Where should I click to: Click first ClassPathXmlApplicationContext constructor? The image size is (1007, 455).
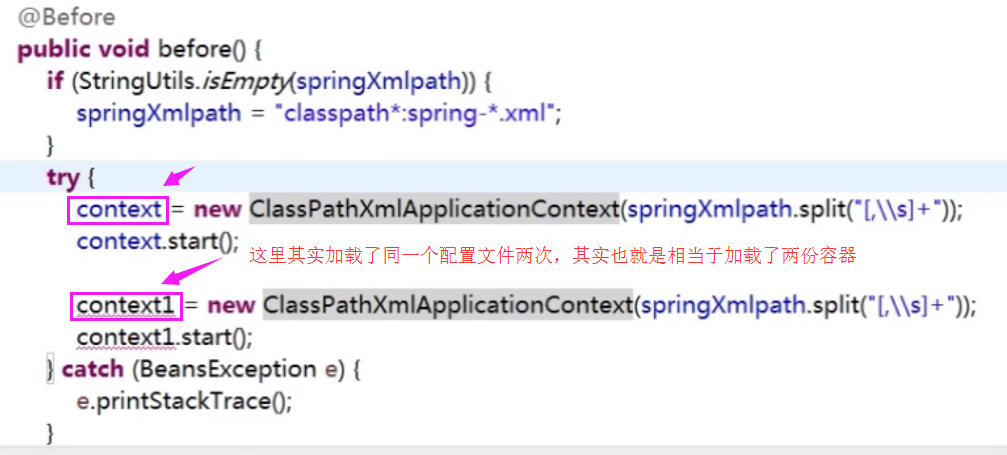[434, 210]
